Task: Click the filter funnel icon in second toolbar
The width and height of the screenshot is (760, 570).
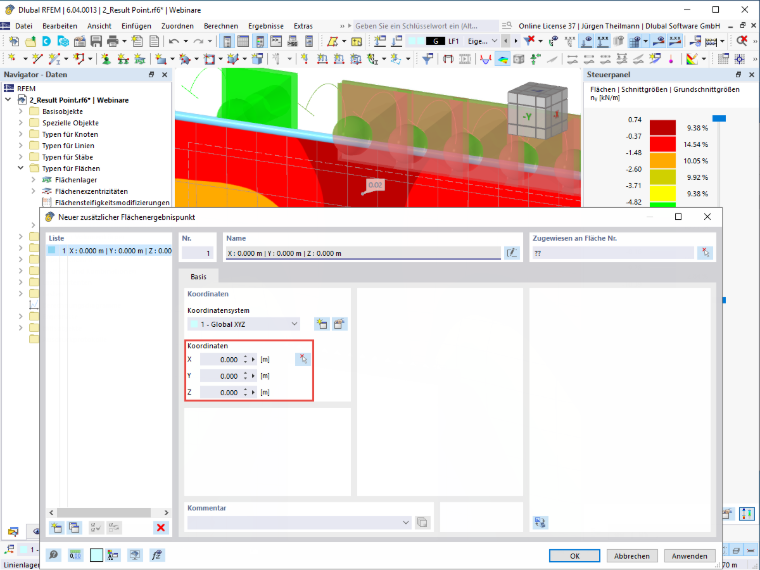Action: (427, 59)
